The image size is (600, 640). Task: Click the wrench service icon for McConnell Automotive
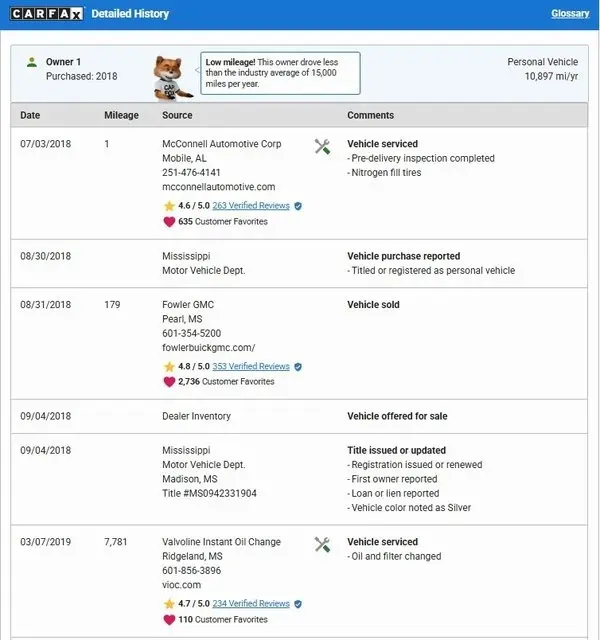(x=322, y=147)
